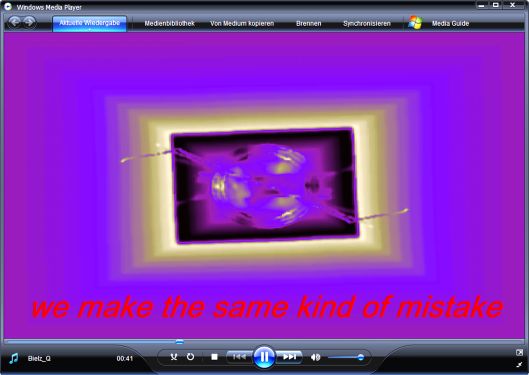529x375 pixels.
Task: Open the Media Guide link
Action: [450, 24]
